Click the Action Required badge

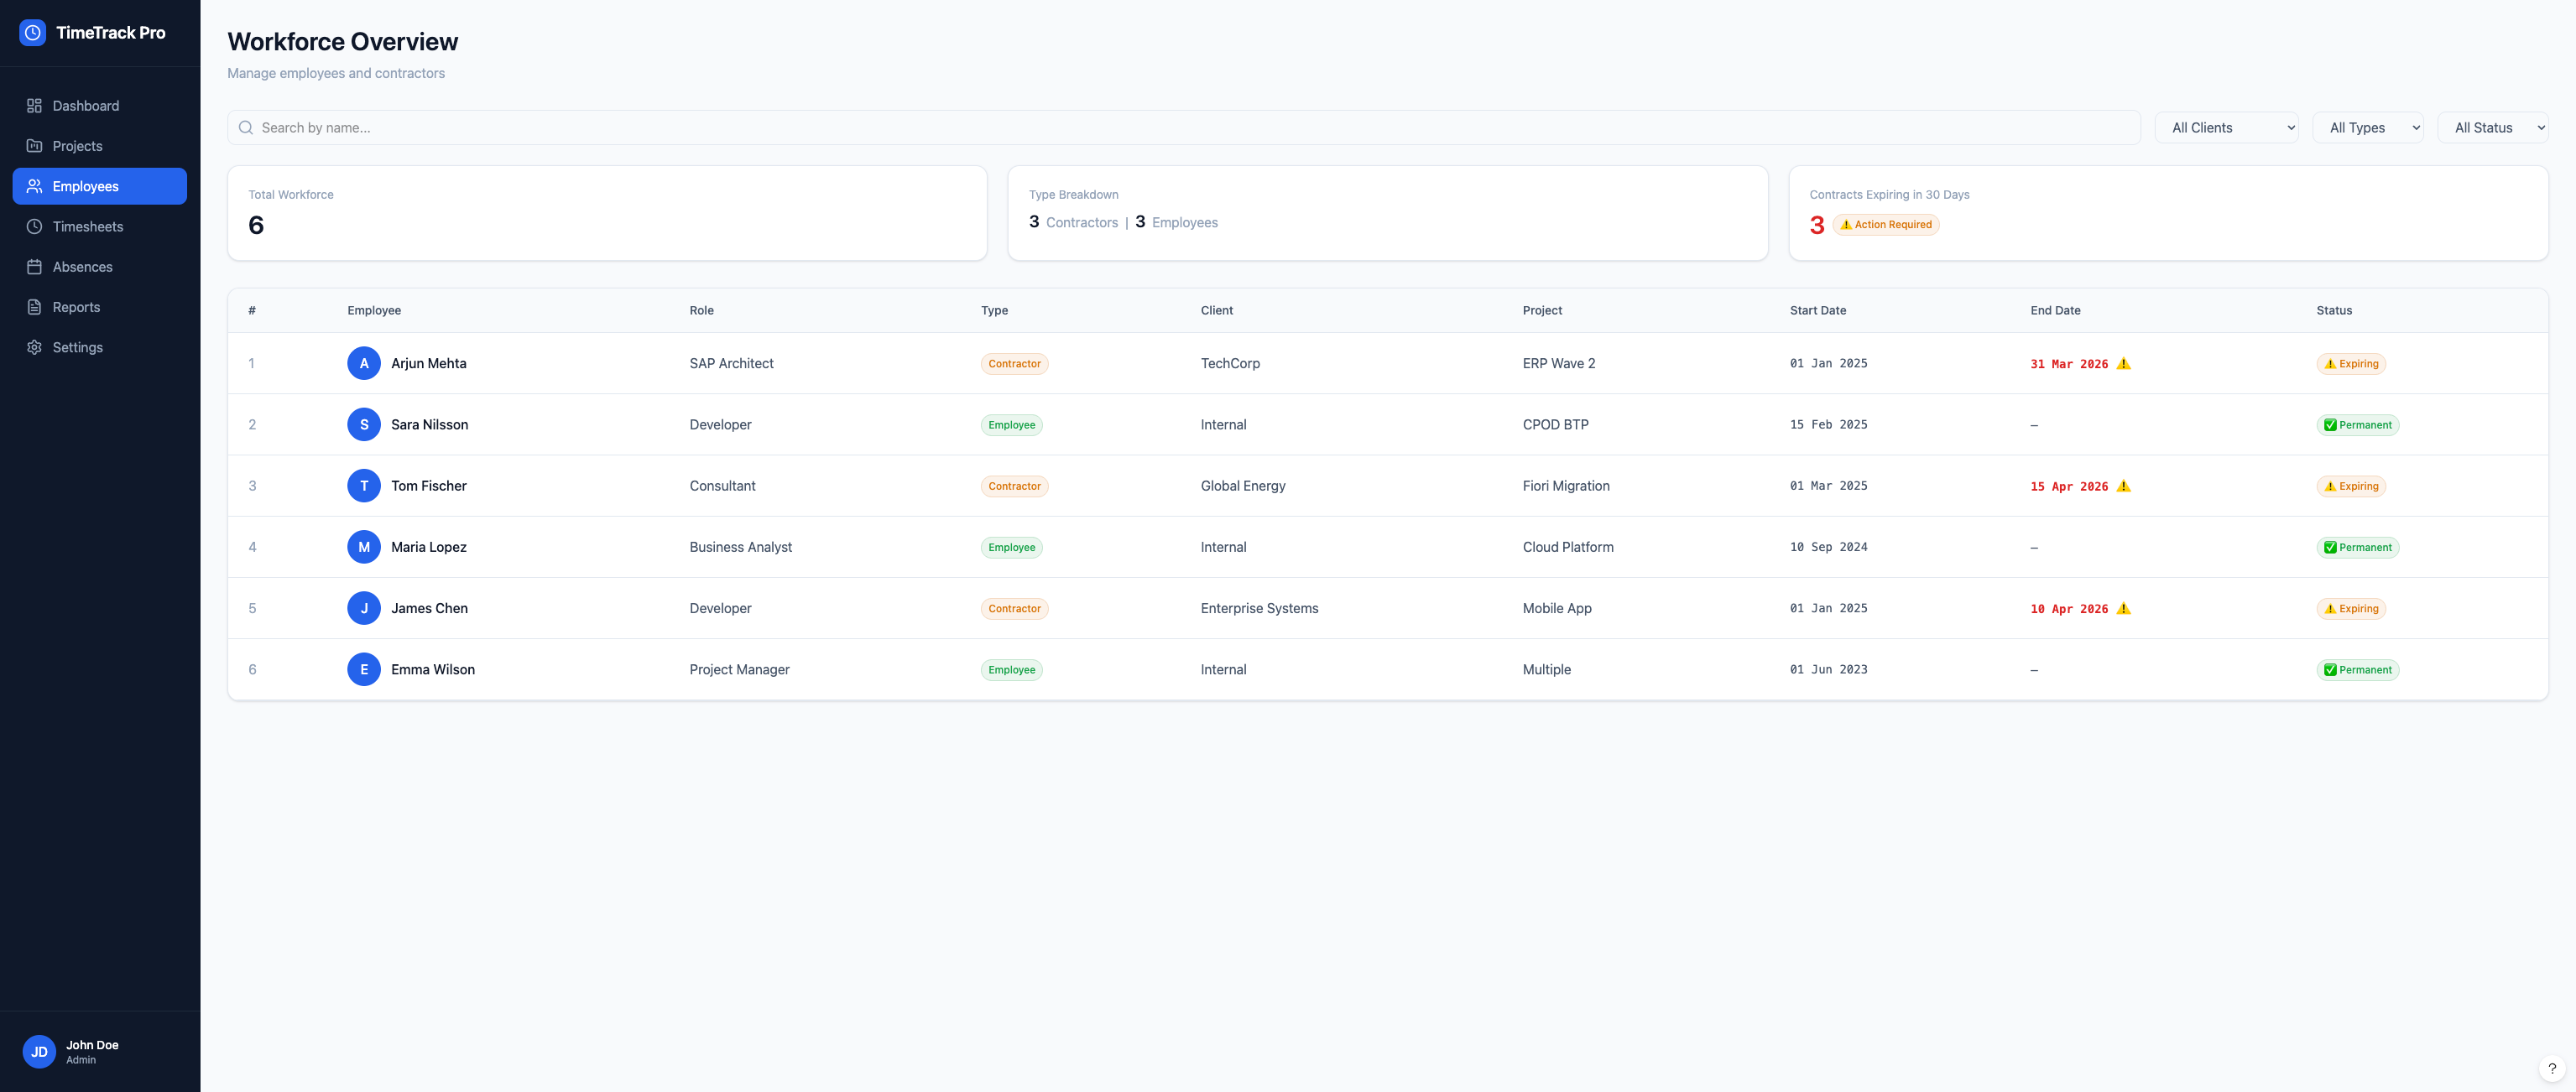1886,224
